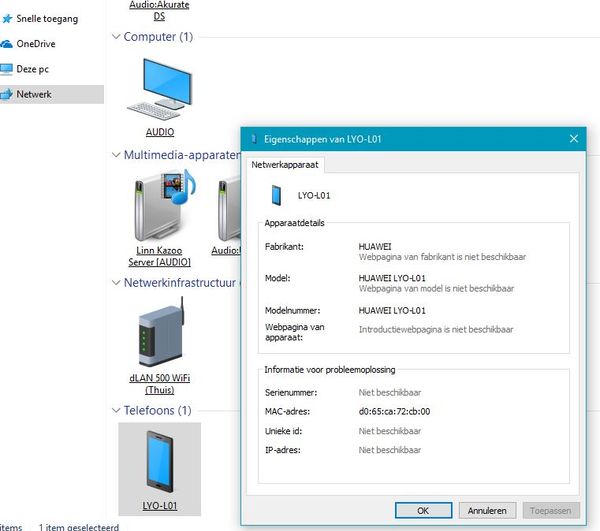600x531 pixels.
Task: Switch to the Netwerkapparaat tab
Action: (x=285, y=163)
